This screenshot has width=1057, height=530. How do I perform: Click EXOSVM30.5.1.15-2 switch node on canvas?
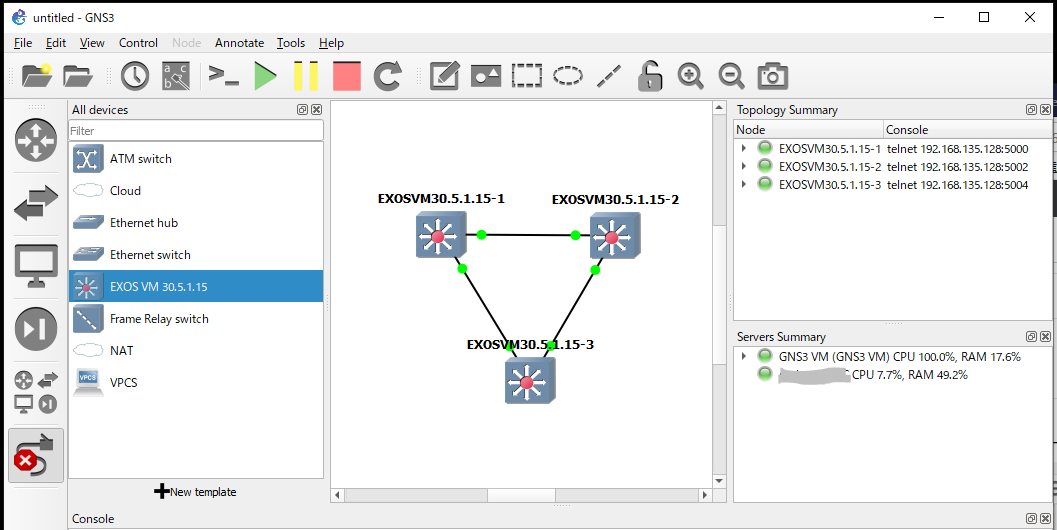(x=614, y=236)
